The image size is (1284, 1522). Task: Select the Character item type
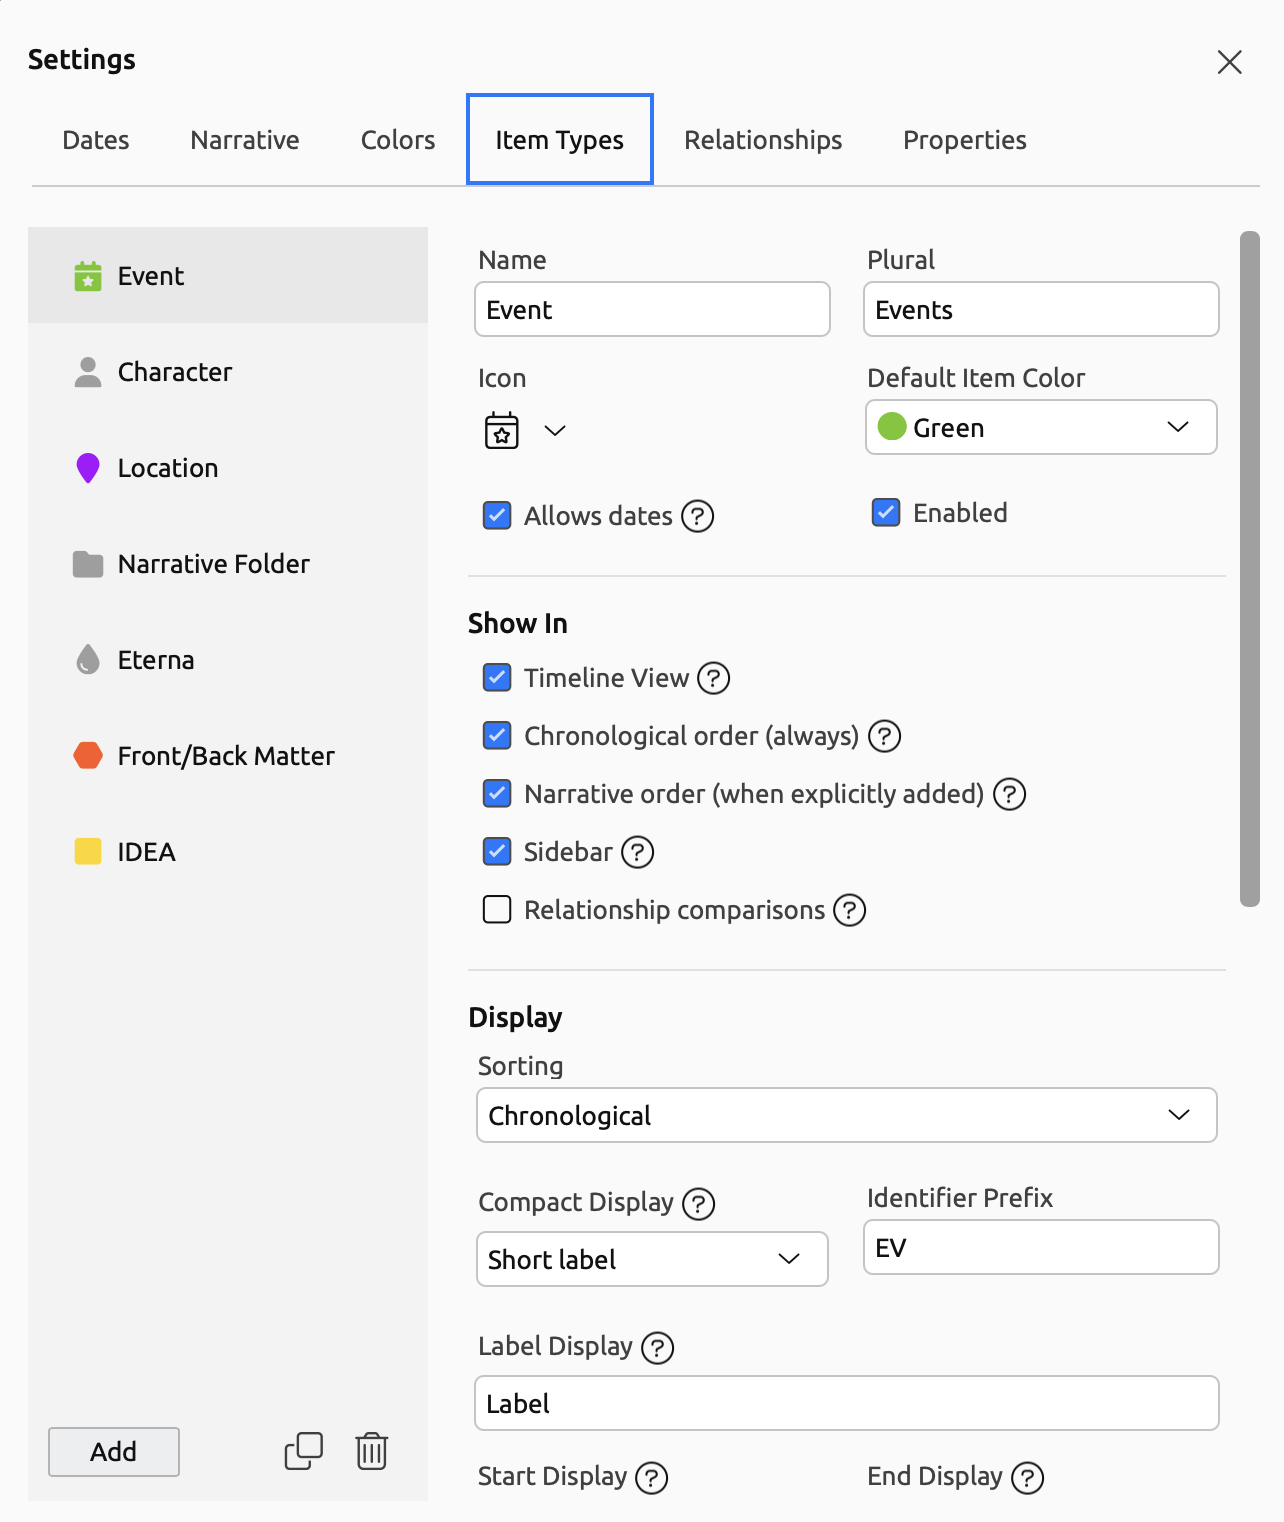click(175, 372)
